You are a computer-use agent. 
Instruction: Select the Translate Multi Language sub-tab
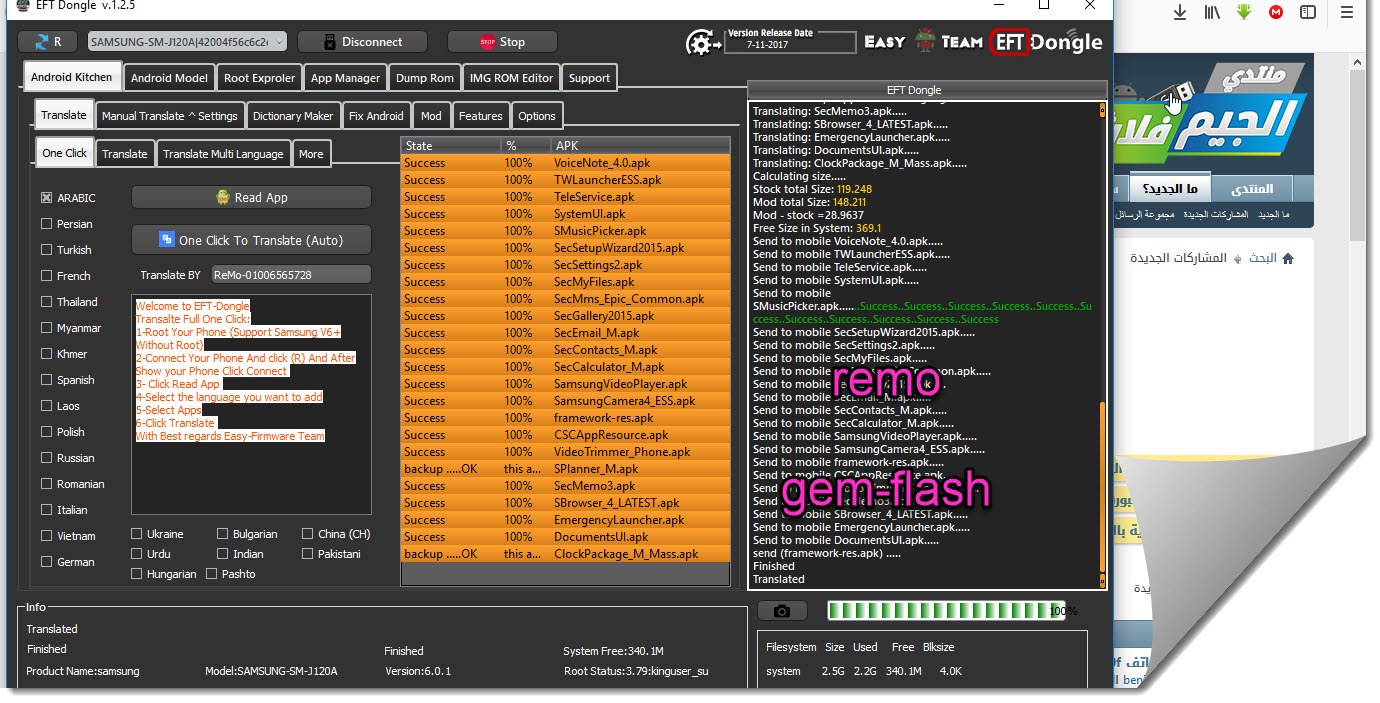click(x=223, y=154)
